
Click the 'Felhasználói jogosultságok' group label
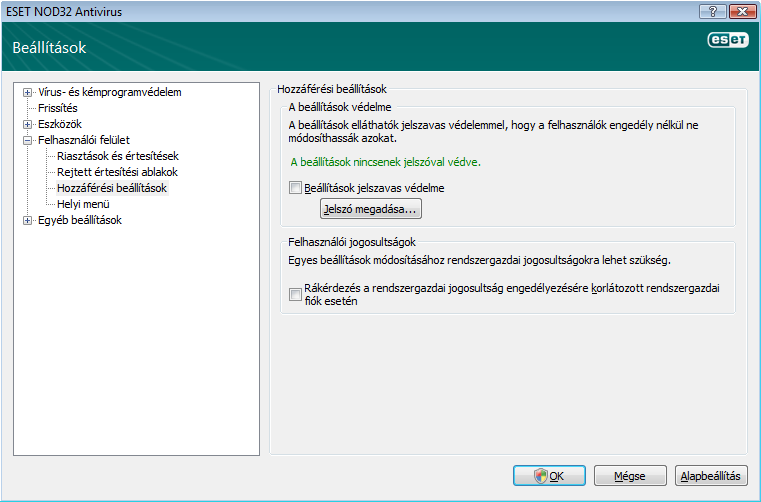pos(352,242)
